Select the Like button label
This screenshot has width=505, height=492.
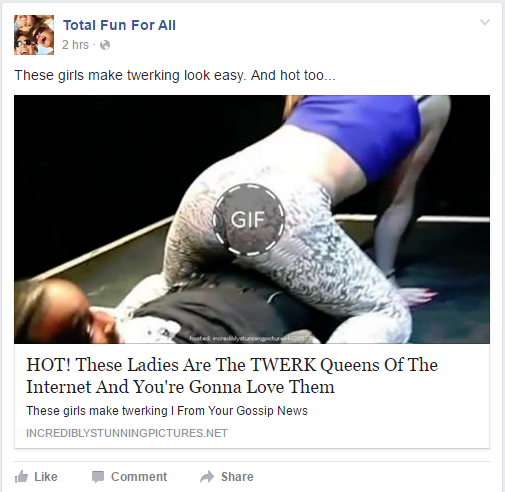(x=46, y=477)
